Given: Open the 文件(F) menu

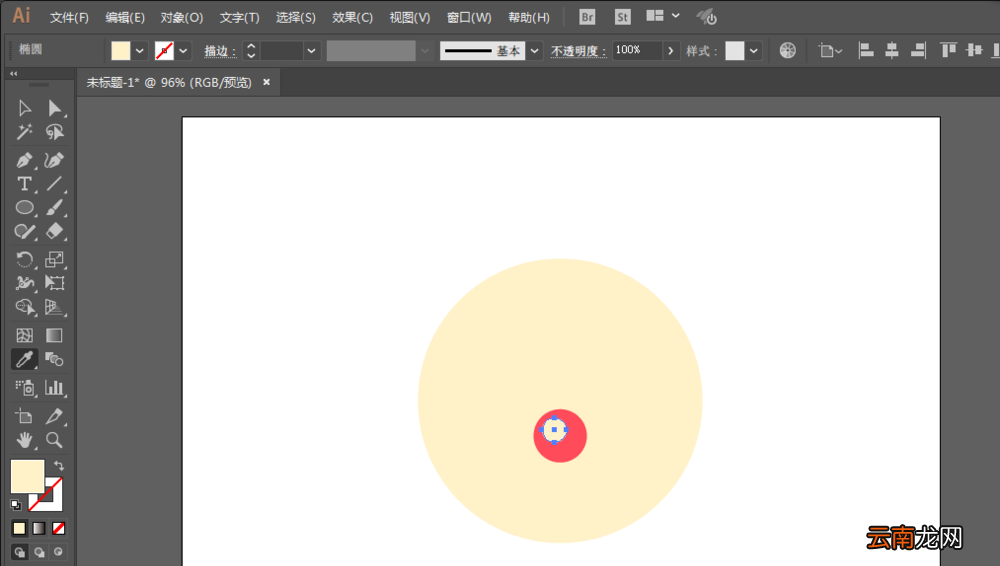Looking at the screenshot, I should (x=70, y=17).
